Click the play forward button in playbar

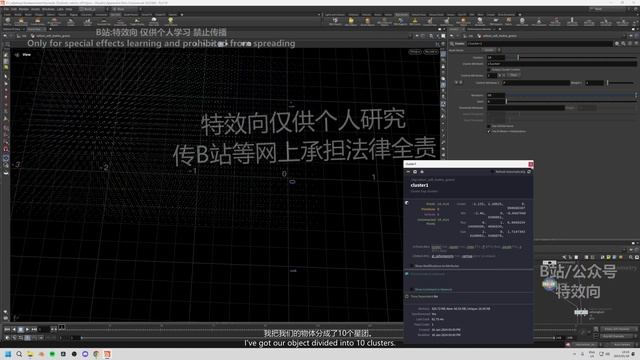click(x=27, y=329)
